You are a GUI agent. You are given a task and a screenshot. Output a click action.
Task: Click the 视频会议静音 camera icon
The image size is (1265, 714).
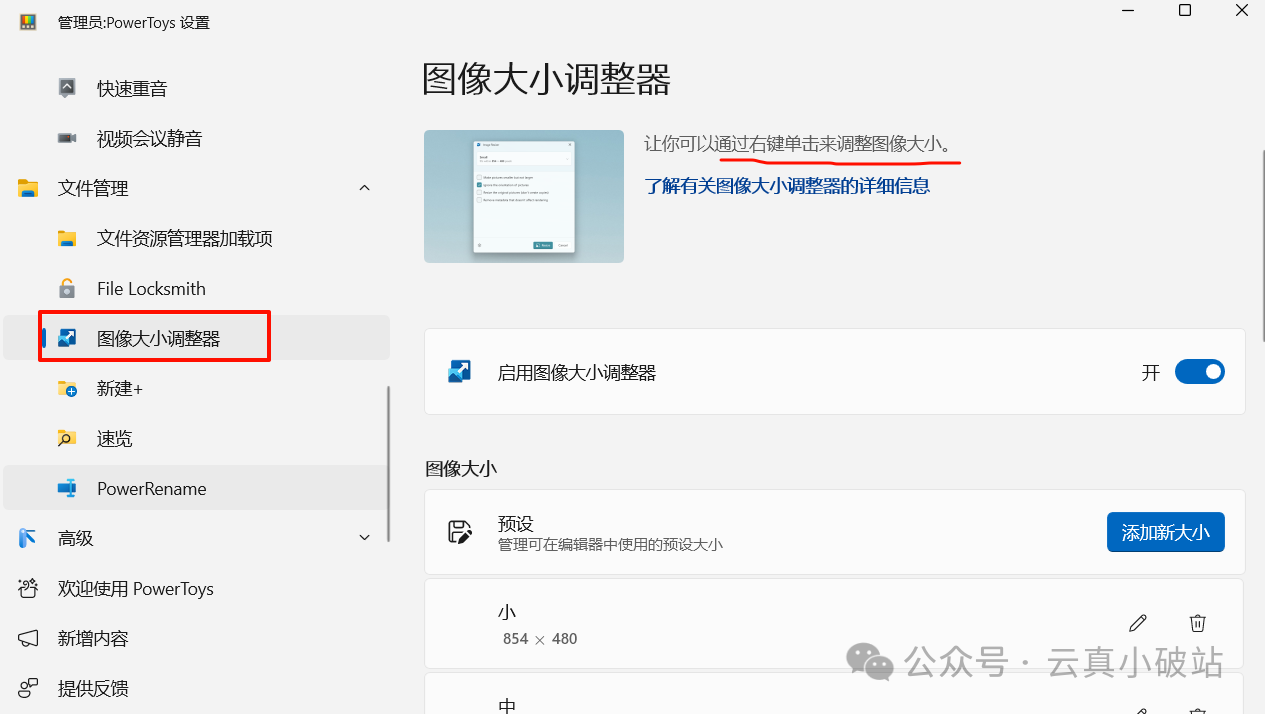[67, 138]
